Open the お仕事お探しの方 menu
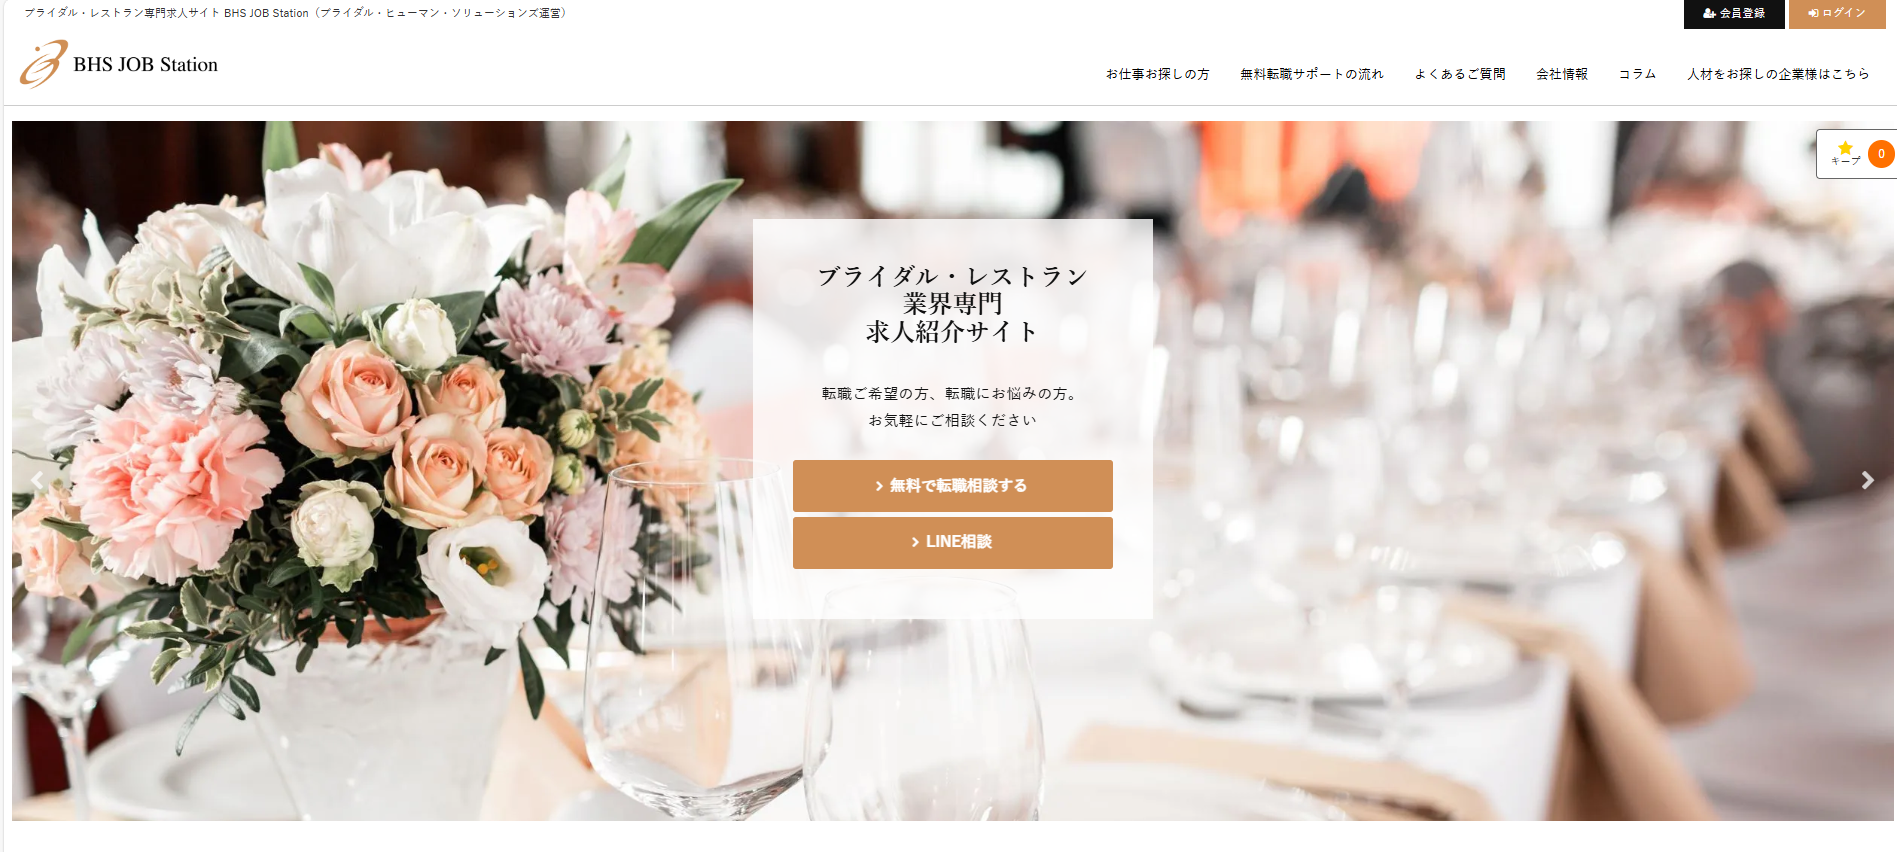The width and height of the screenshot is (1897, 852). point(1157,74)
